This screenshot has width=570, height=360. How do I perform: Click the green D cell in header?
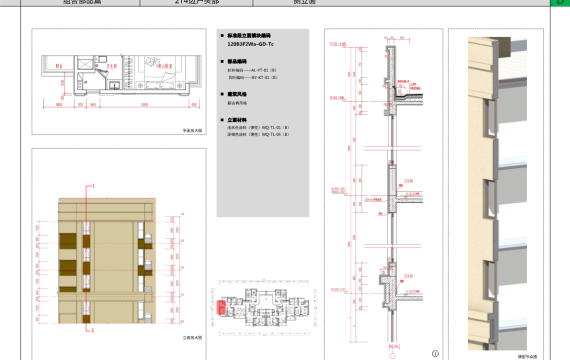[560, 3]
